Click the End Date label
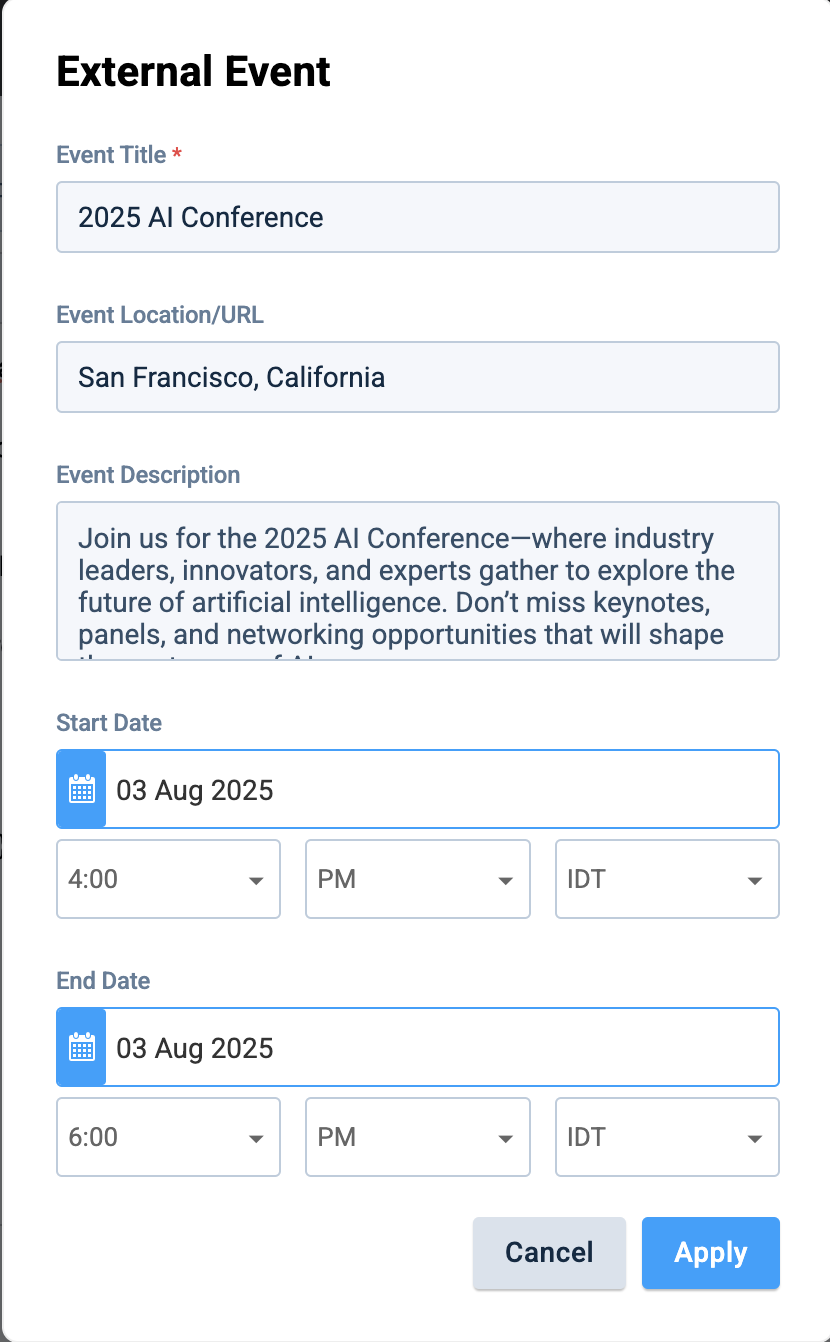The height and width of the screenshot is (1342, 830). tap(103, 981)
